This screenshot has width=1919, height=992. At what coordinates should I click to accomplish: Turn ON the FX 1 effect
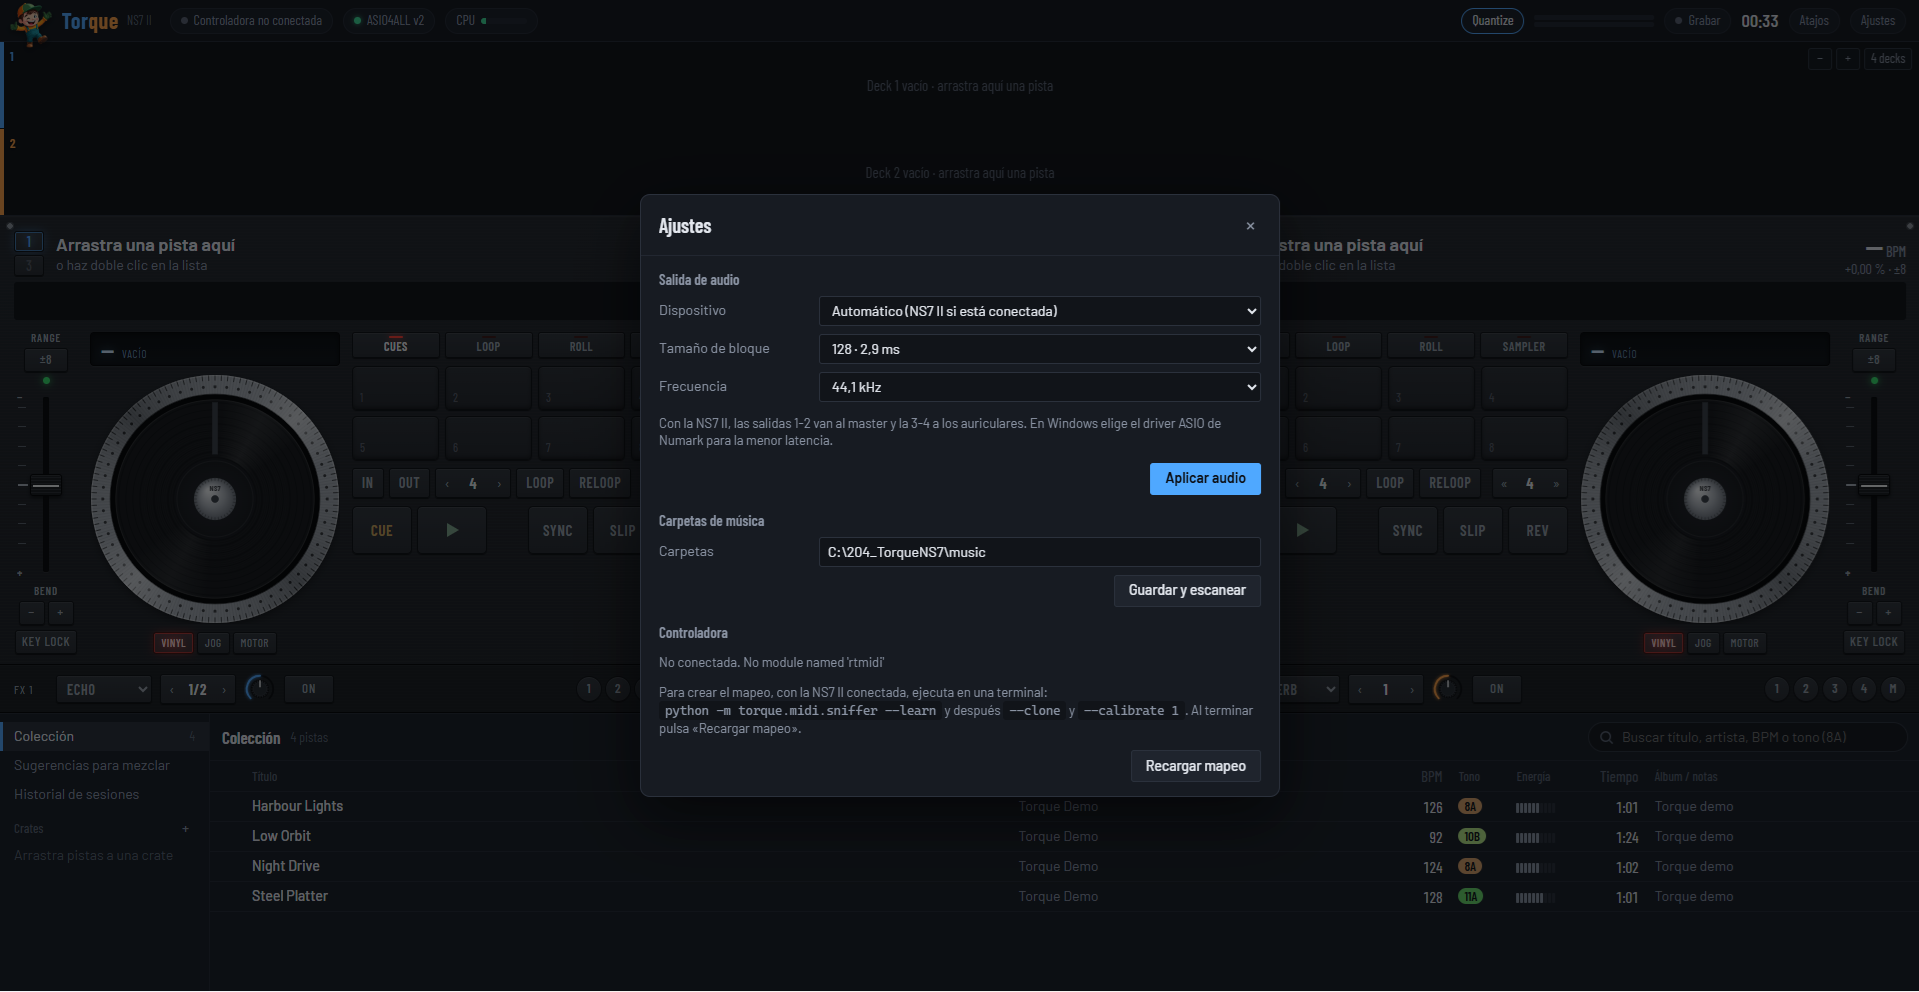pos(309,689)
